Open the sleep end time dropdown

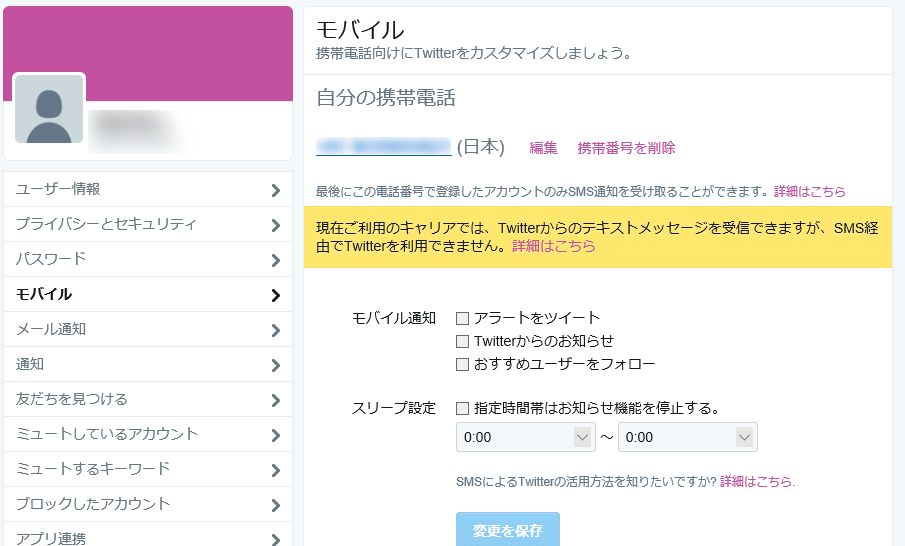point(687,437)
